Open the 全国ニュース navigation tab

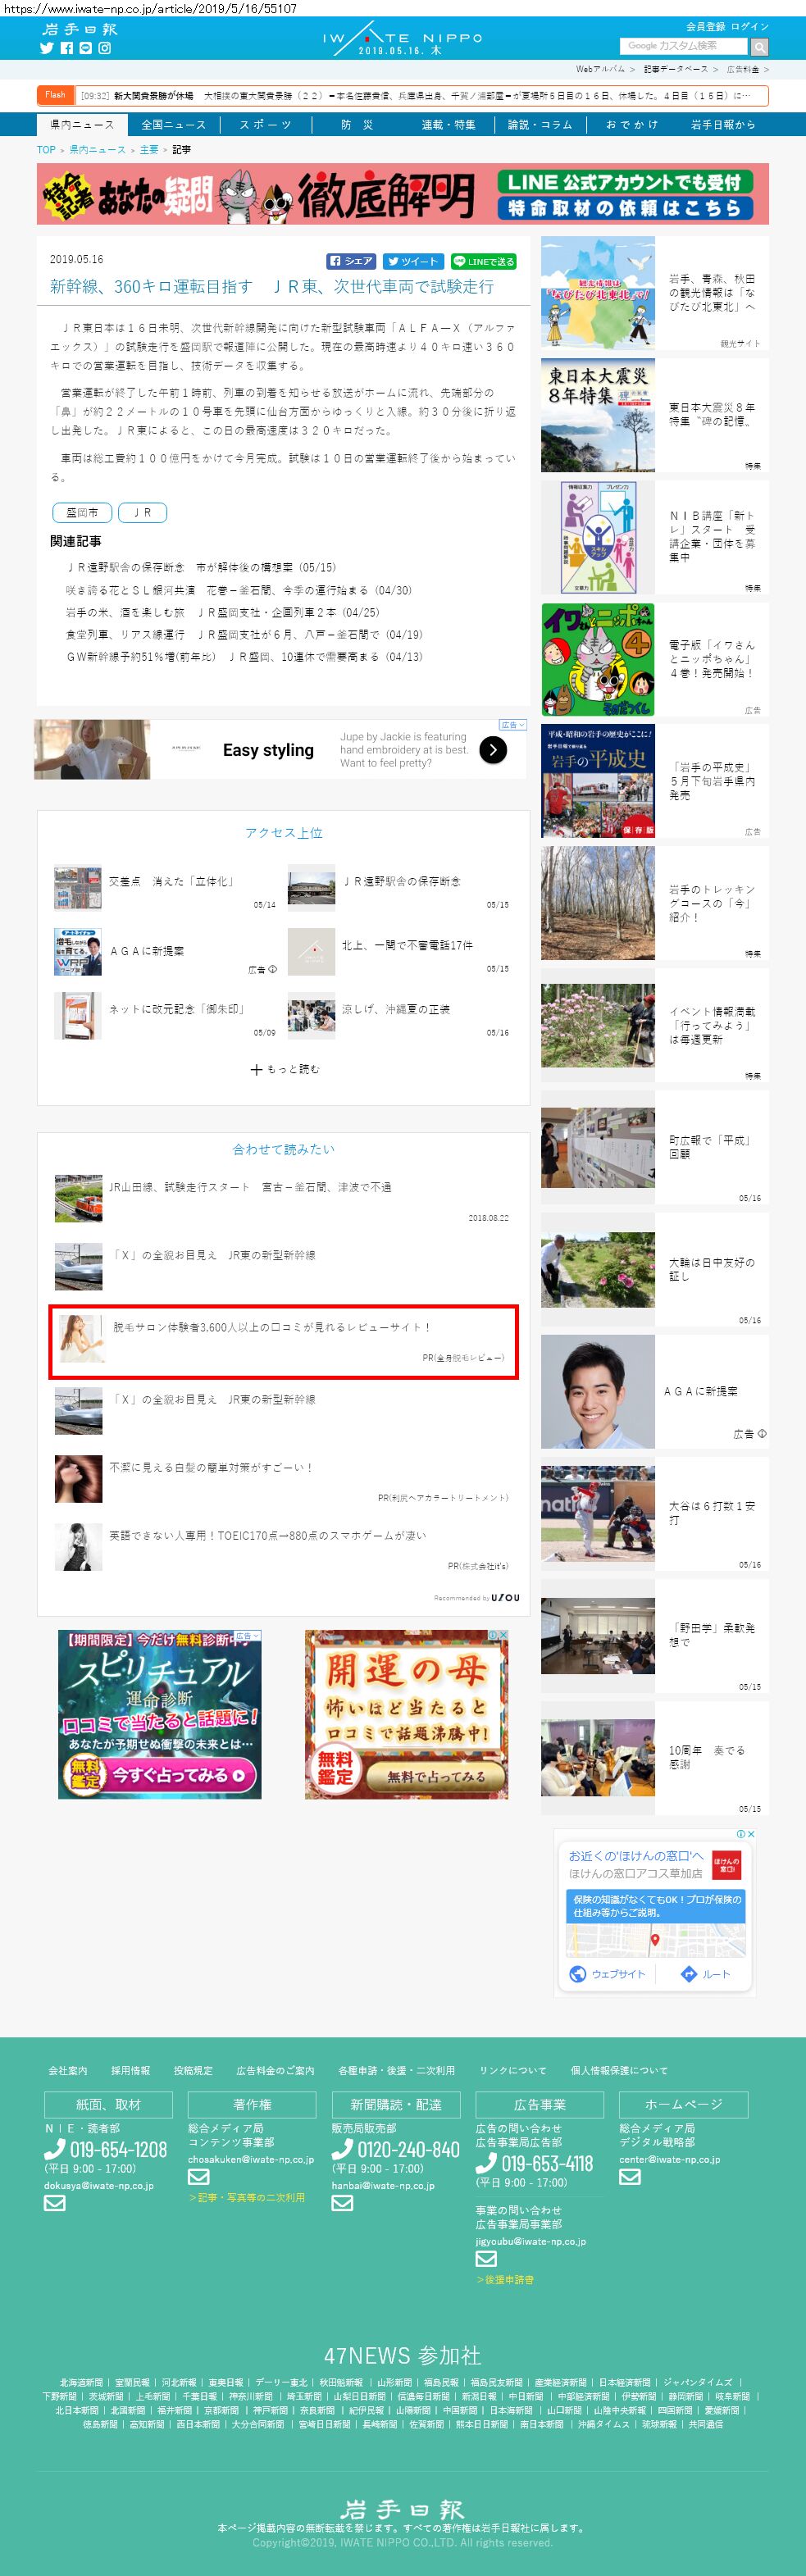click(x=173, y=125)
